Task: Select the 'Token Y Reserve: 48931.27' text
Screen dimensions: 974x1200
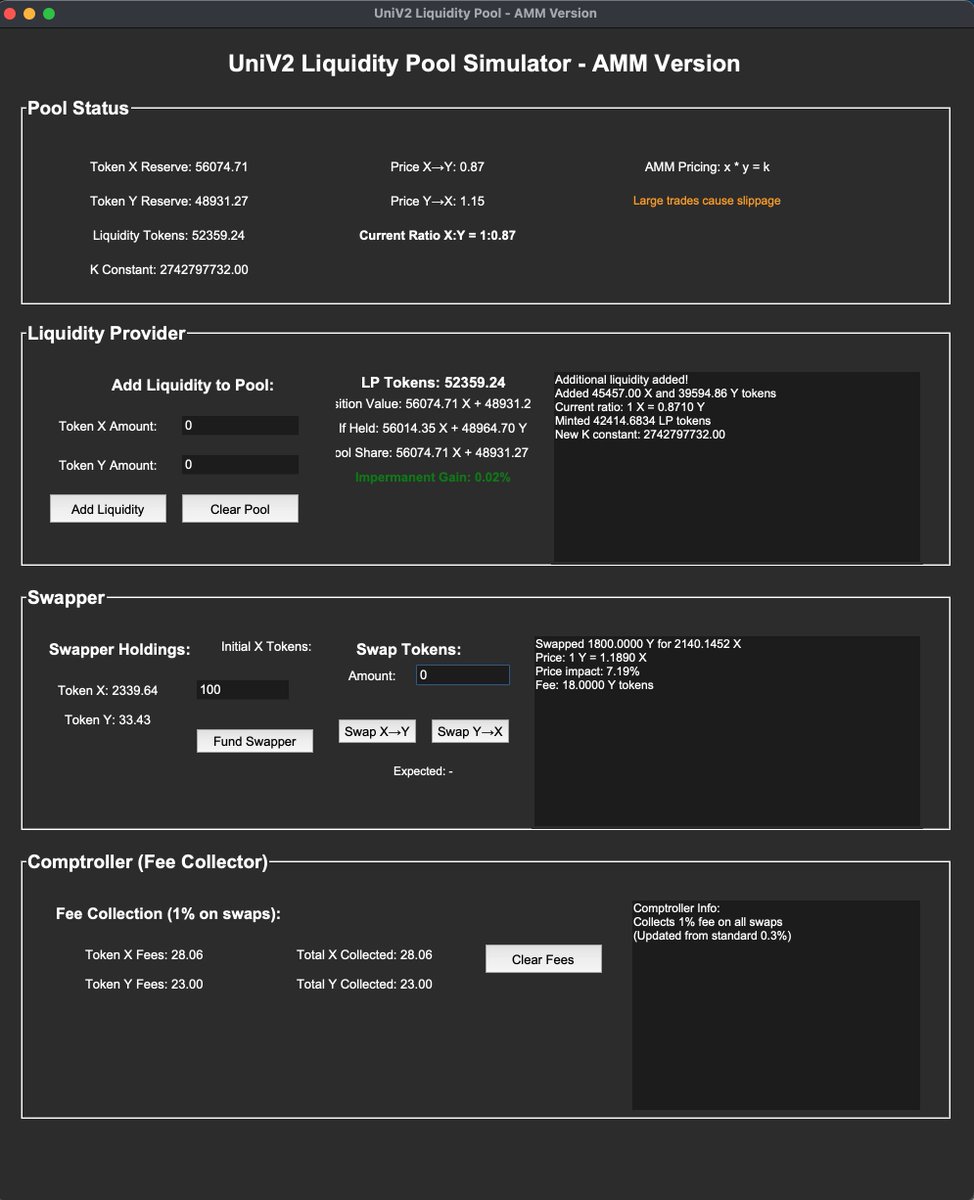Action: [x=169, y=201]
